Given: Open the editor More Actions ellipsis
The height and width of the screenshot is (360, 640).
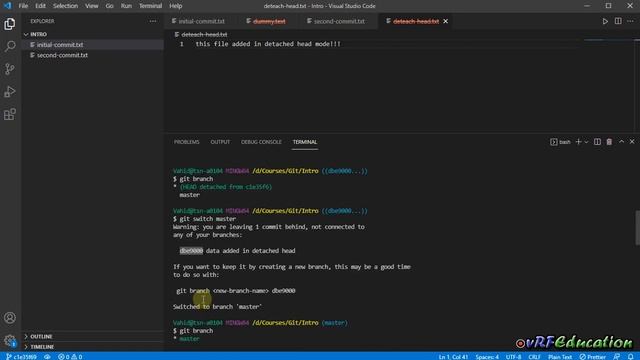Looking at the screenshot, I should 631,21.
